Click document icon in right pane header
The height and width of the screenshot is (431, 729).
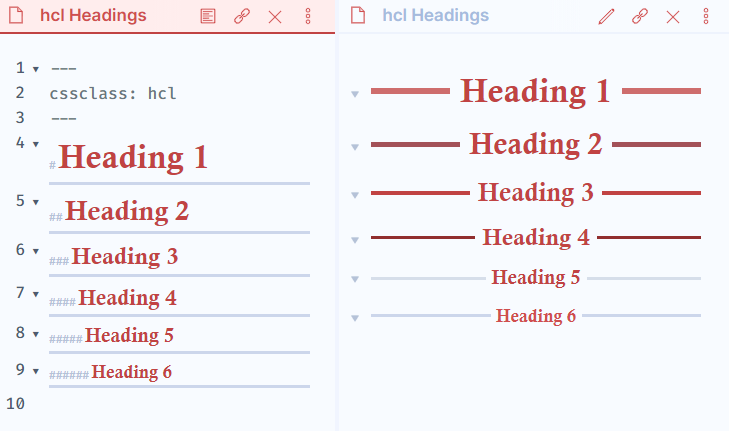pos(360,16)
